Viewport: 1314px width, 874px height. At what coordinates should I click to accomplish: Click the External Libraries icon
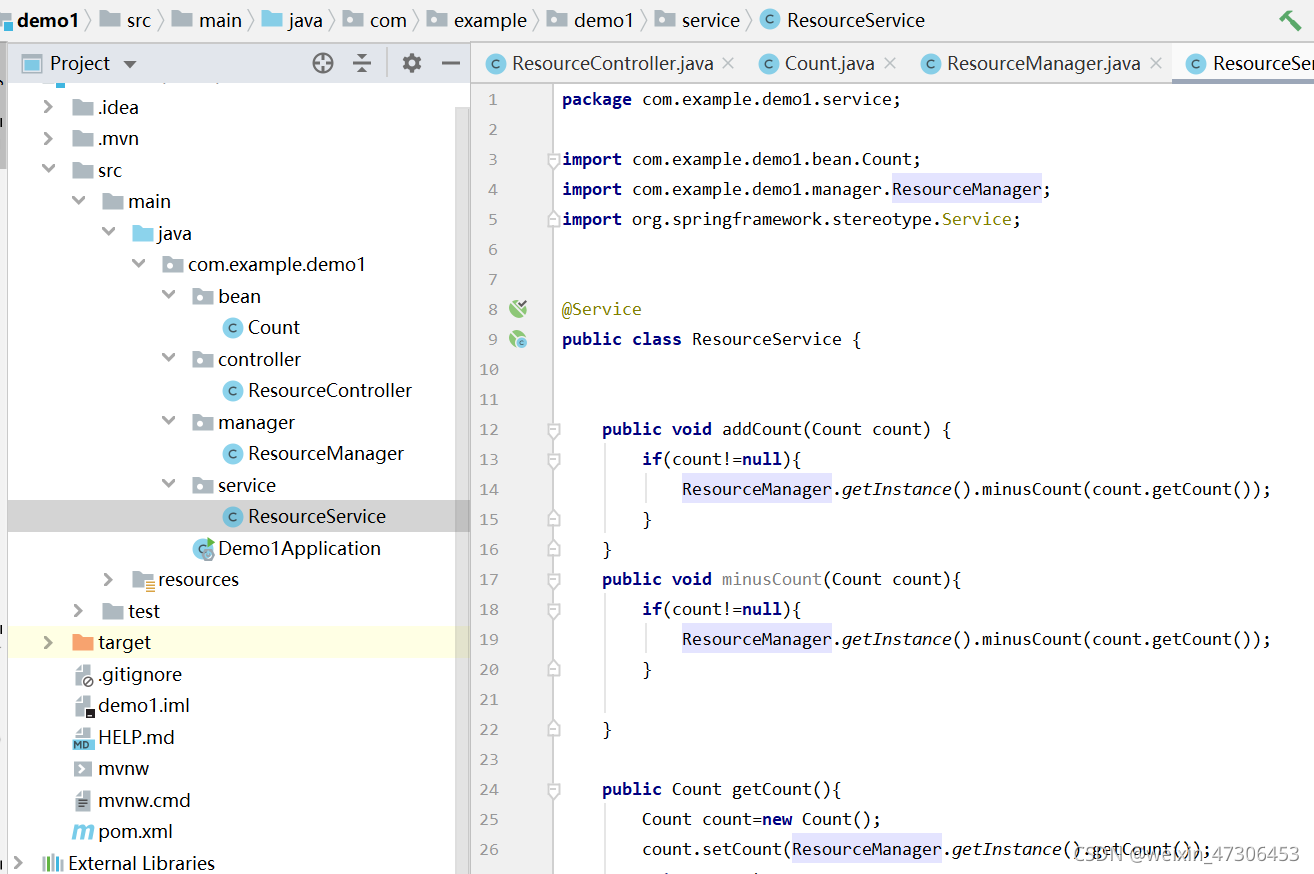click(x=52, y=863)
